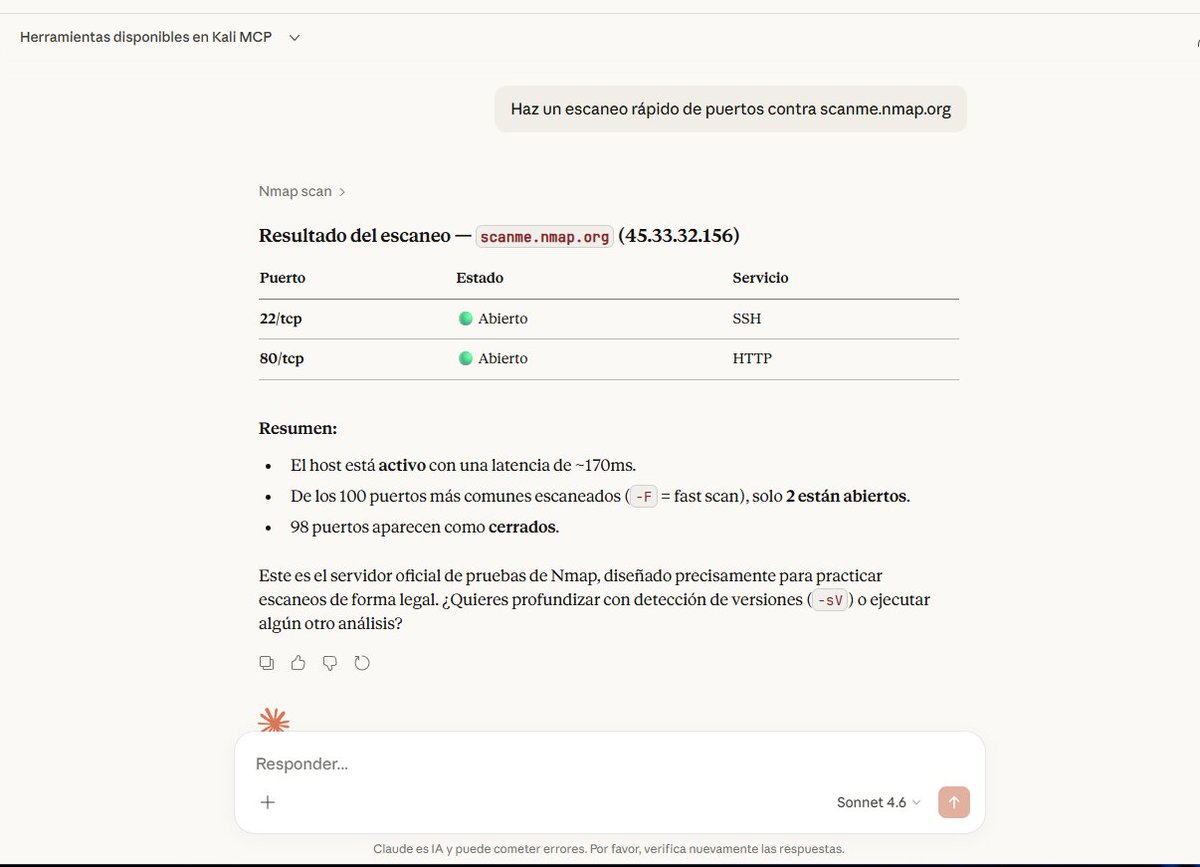Retry the response with the regenerate icon
1200x867 pixels.
pos(362,663)
